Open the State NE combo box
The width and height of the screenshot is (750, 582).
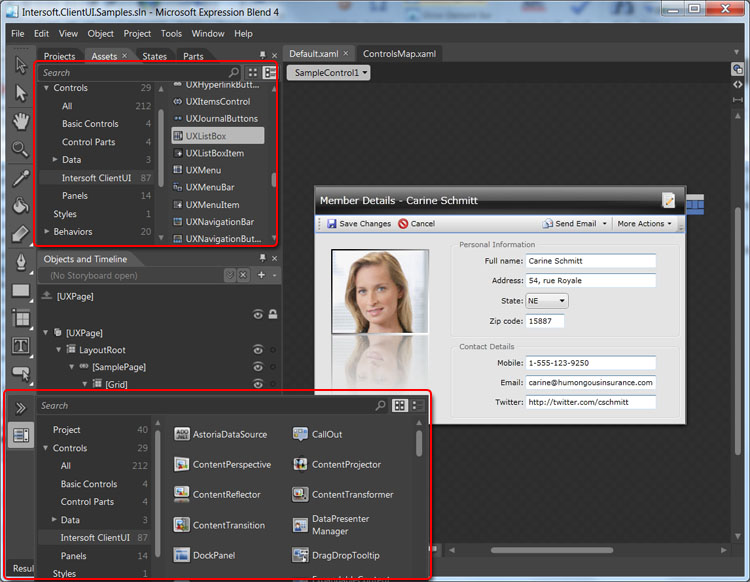547,301
